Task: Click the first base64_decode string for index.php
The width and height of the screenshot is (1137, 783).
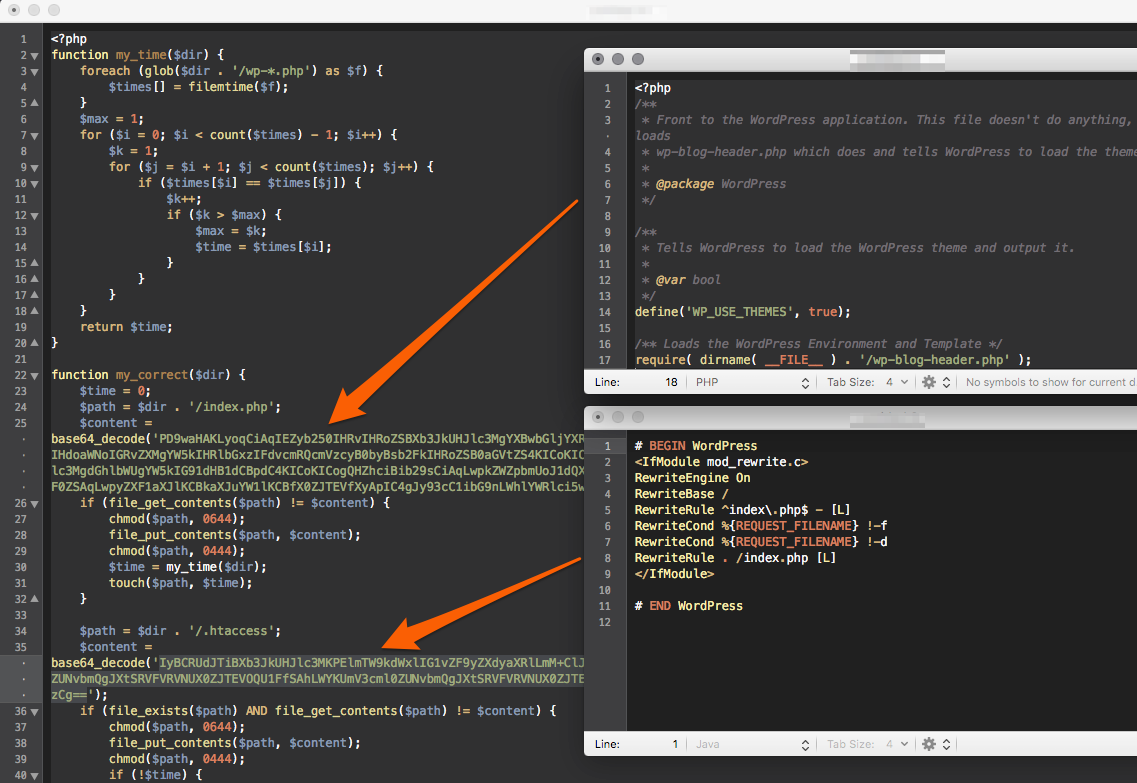Action: click(318, 463)
